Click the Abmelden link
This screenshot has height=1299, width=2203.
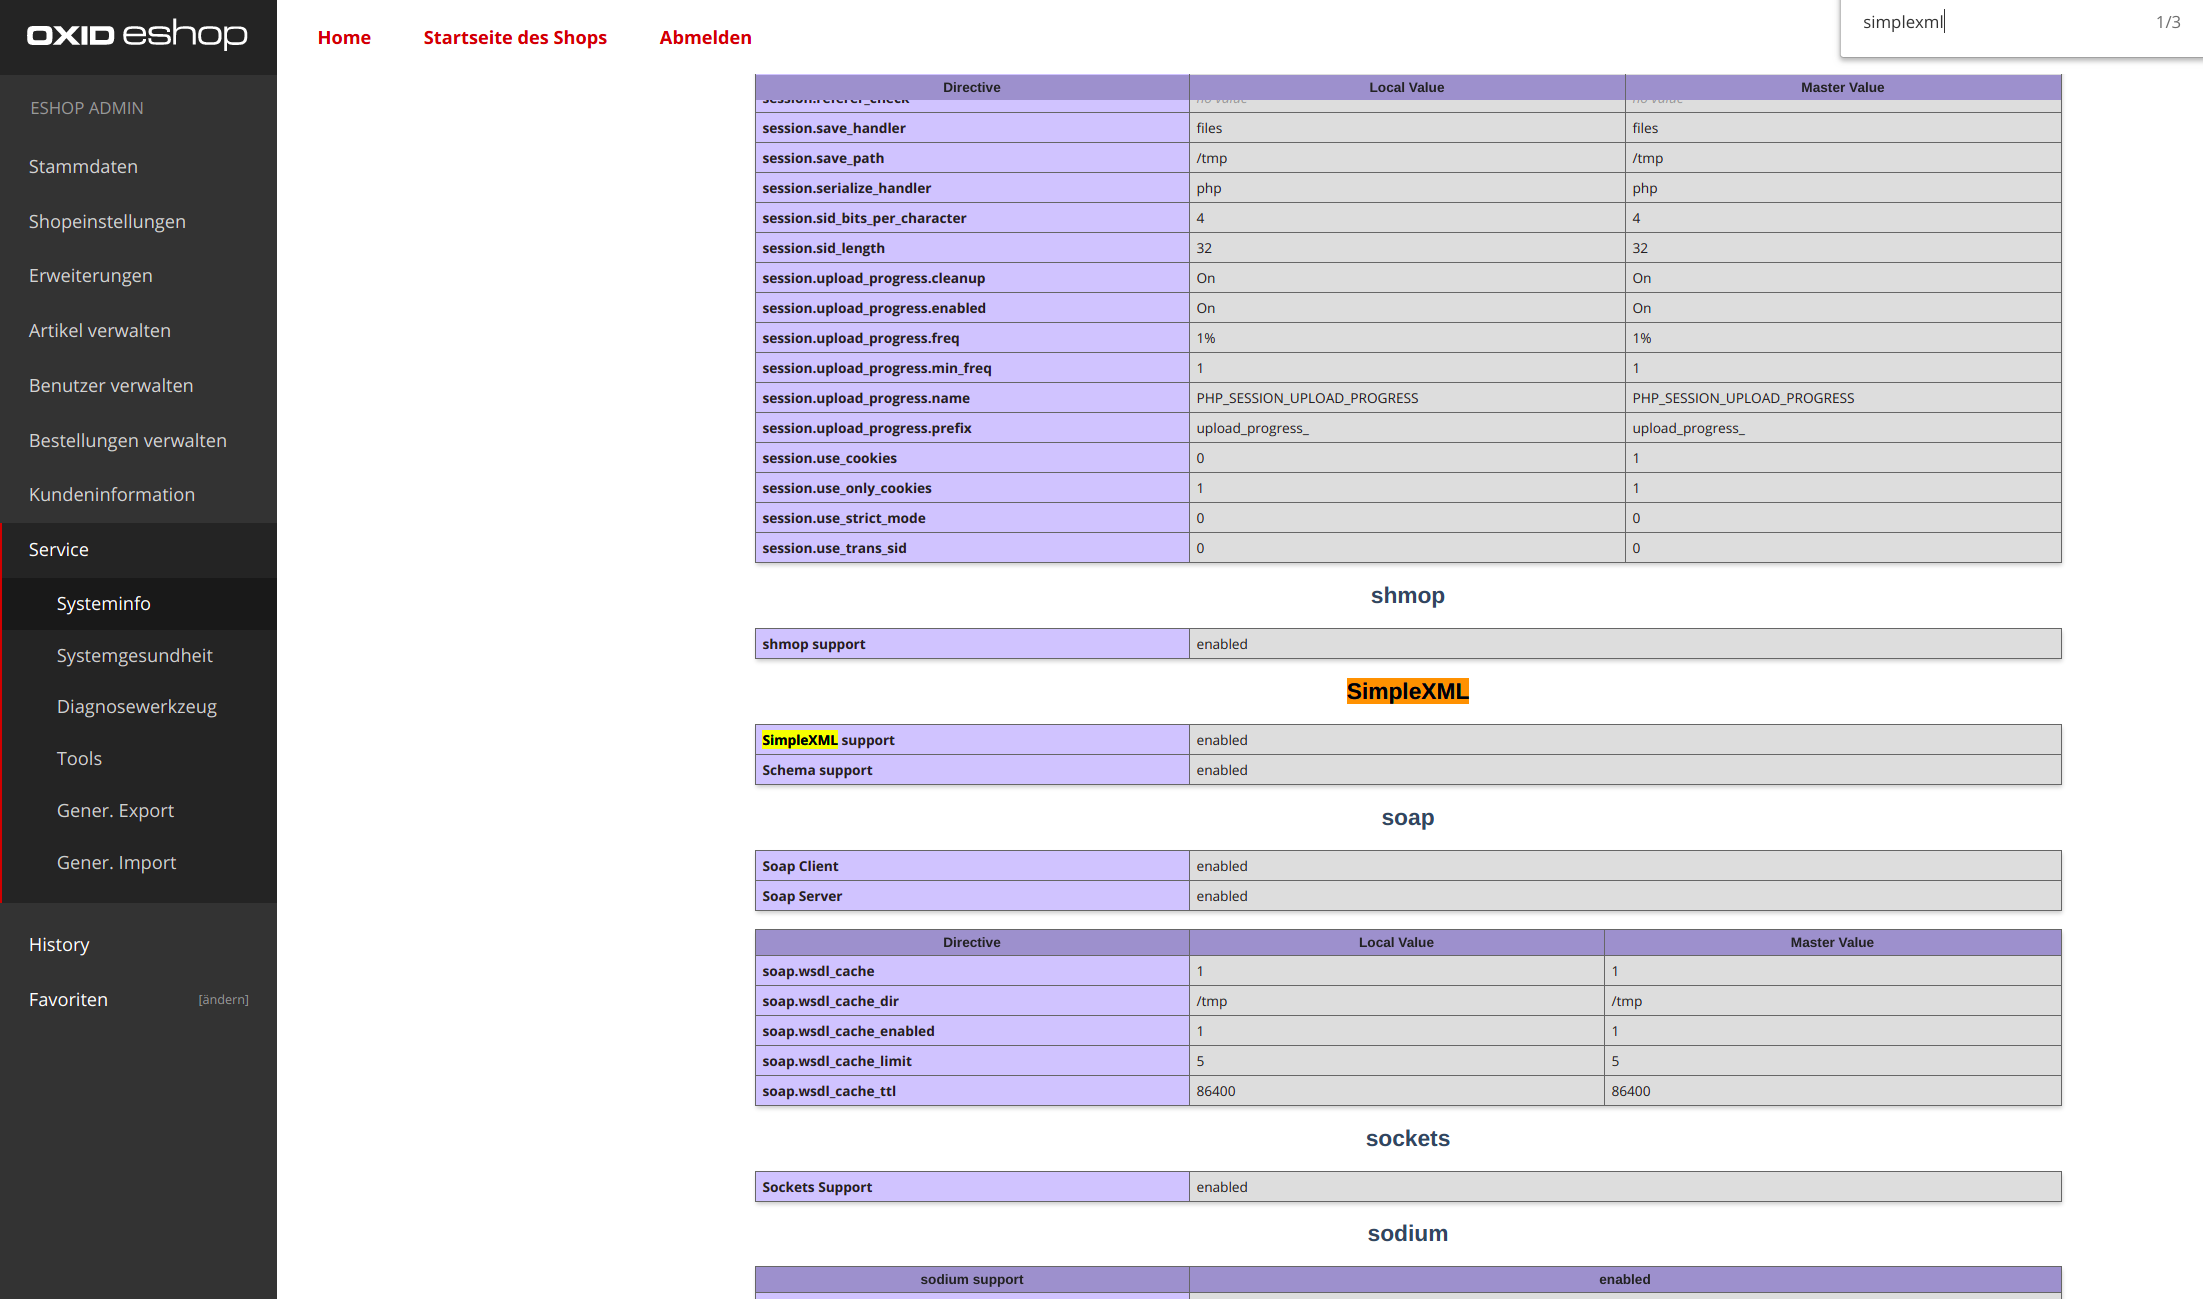click(705, 37)
